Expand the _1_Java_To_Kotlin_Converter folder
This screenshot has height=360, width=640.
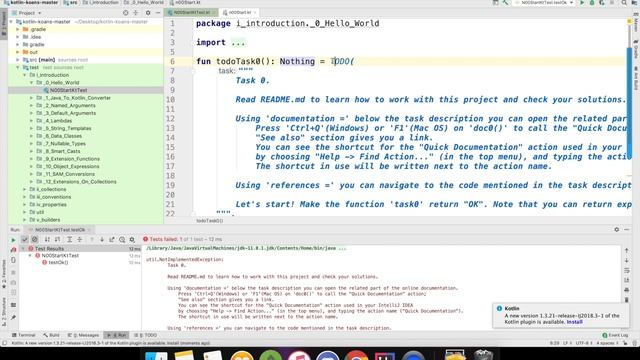coord(31,98)
